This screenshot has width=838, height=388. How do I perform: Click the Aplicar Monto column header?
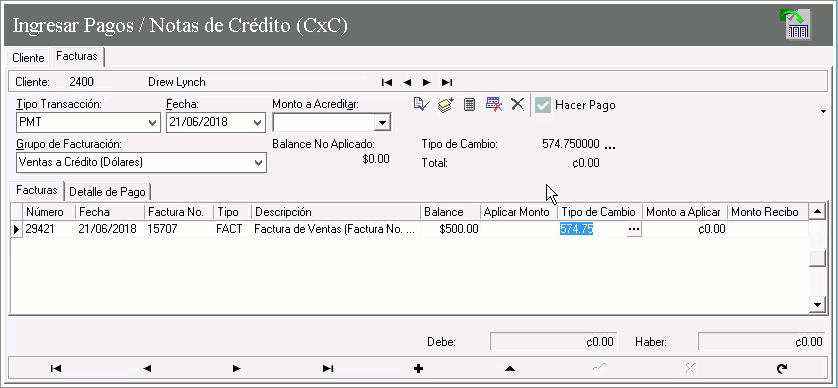click(519, 212)
